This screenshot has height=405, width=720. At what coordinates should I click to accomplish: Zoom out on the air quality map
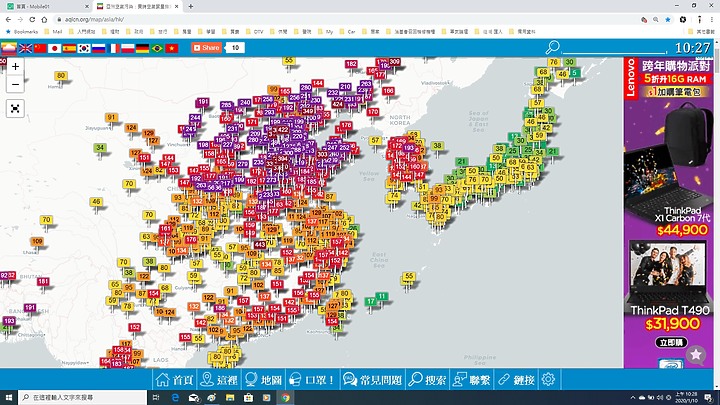15,84
